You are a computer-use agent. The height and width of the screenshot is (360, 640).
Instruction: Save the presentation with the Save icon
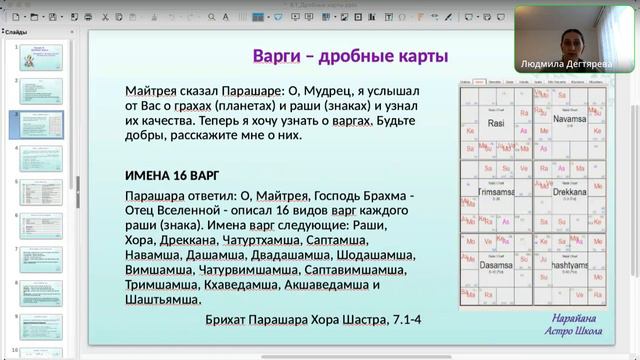[x=53, y=17]
